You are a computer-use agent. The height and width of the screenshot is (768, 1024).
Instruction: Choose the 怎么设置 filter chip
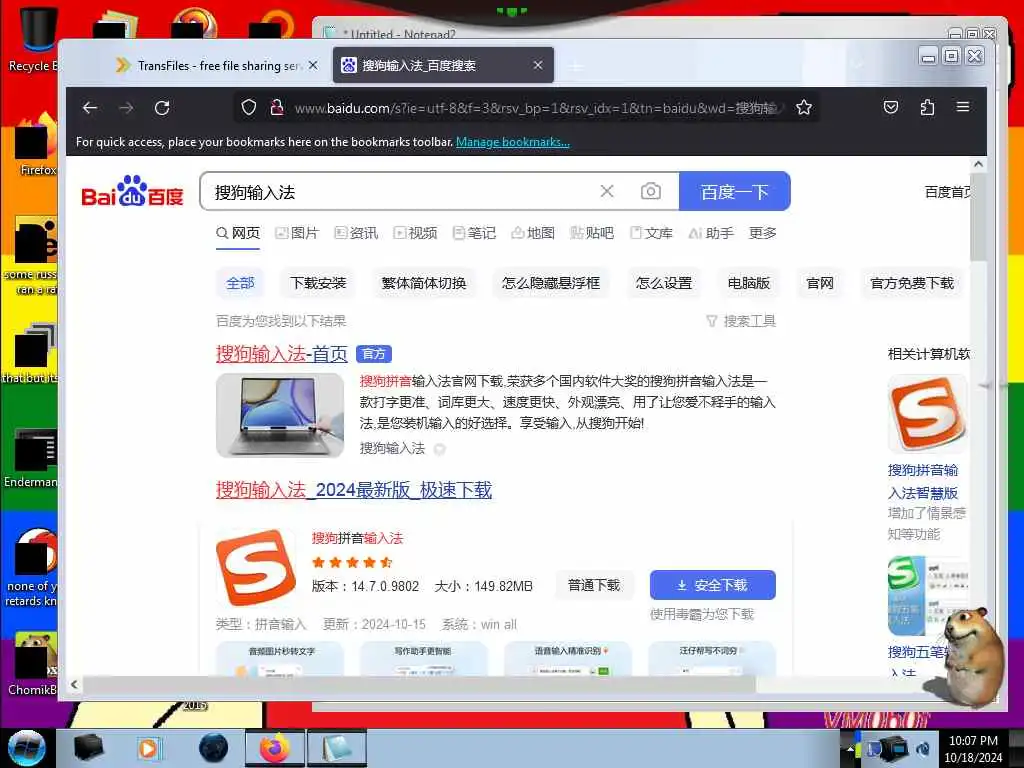664,283
